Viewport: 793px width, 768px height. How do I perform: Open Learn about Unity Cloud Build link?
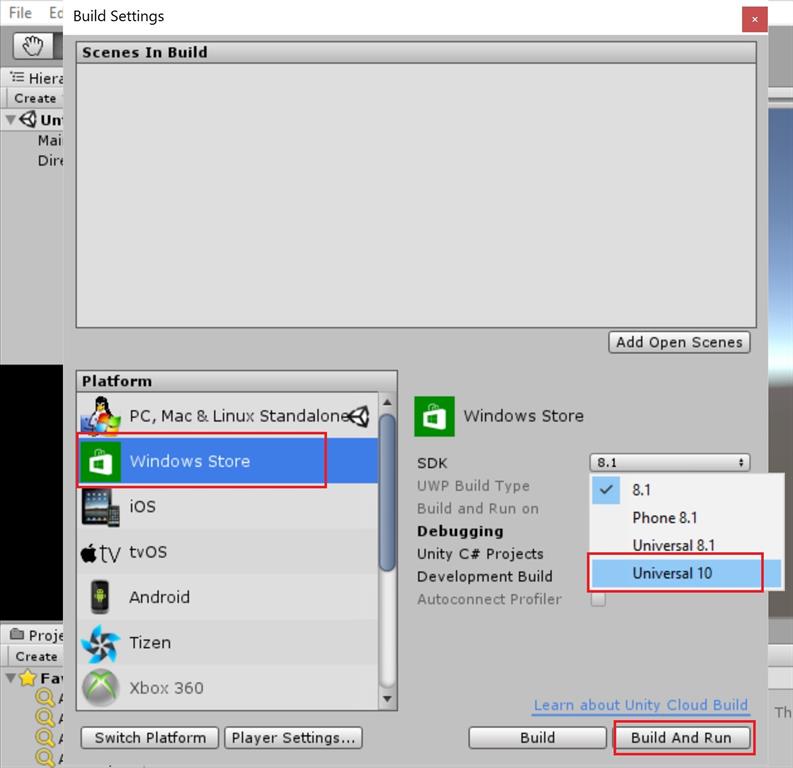(x=640, y=705)
